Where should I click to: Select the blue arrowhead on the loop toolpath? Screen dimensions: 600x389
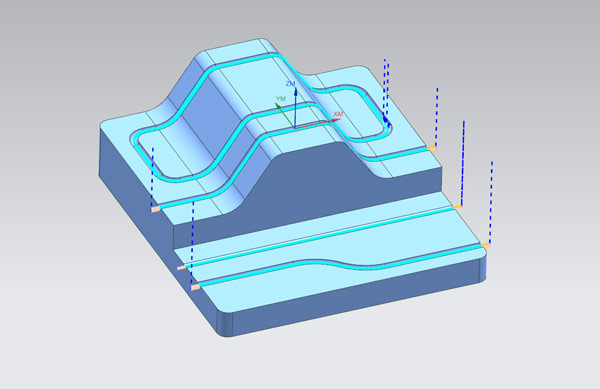point(386,121)
